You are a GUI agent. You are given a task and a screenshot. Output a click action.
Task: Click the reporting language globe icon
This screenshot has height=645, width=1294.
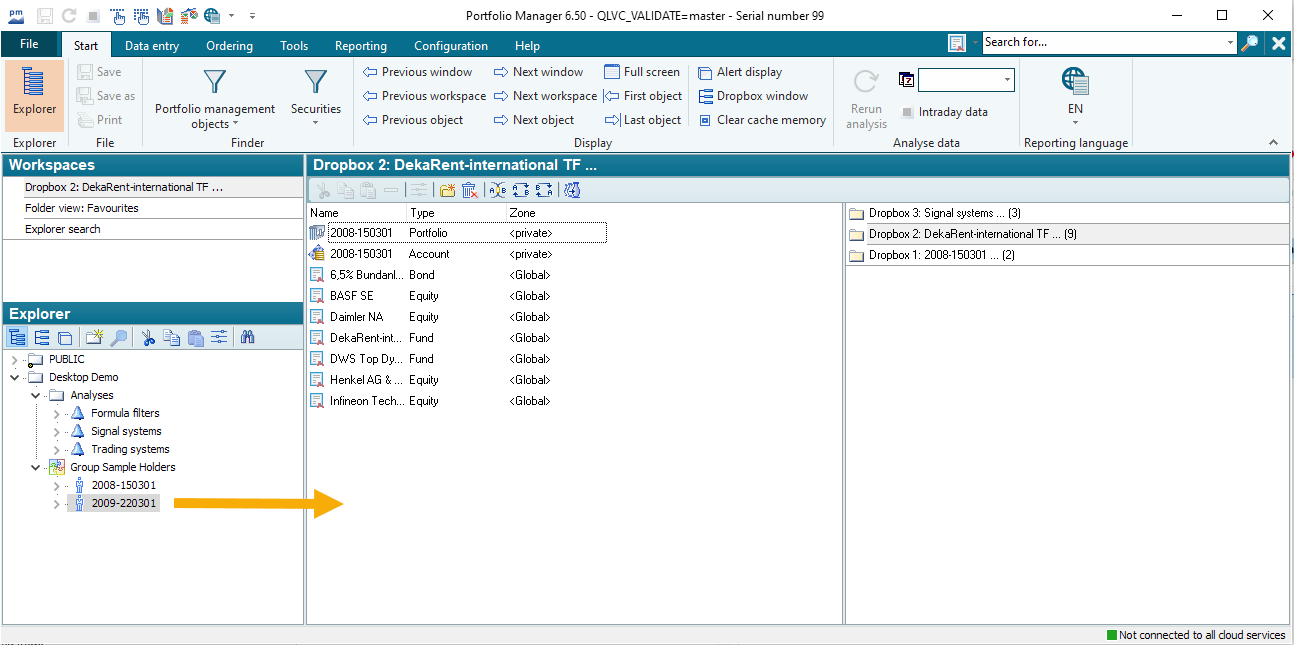pyautogui.click(x=1075, y=82)
